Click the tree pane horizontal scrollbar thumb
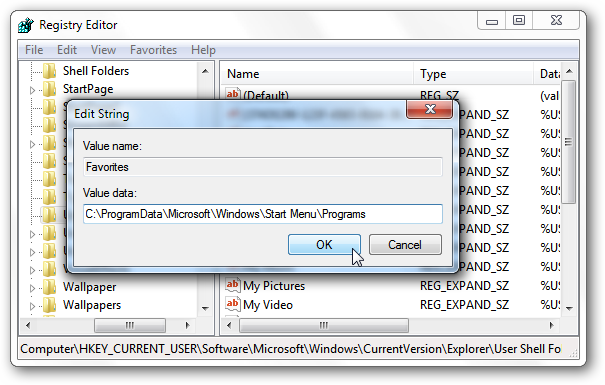This screenshot has height=385, width=605. 130,326
